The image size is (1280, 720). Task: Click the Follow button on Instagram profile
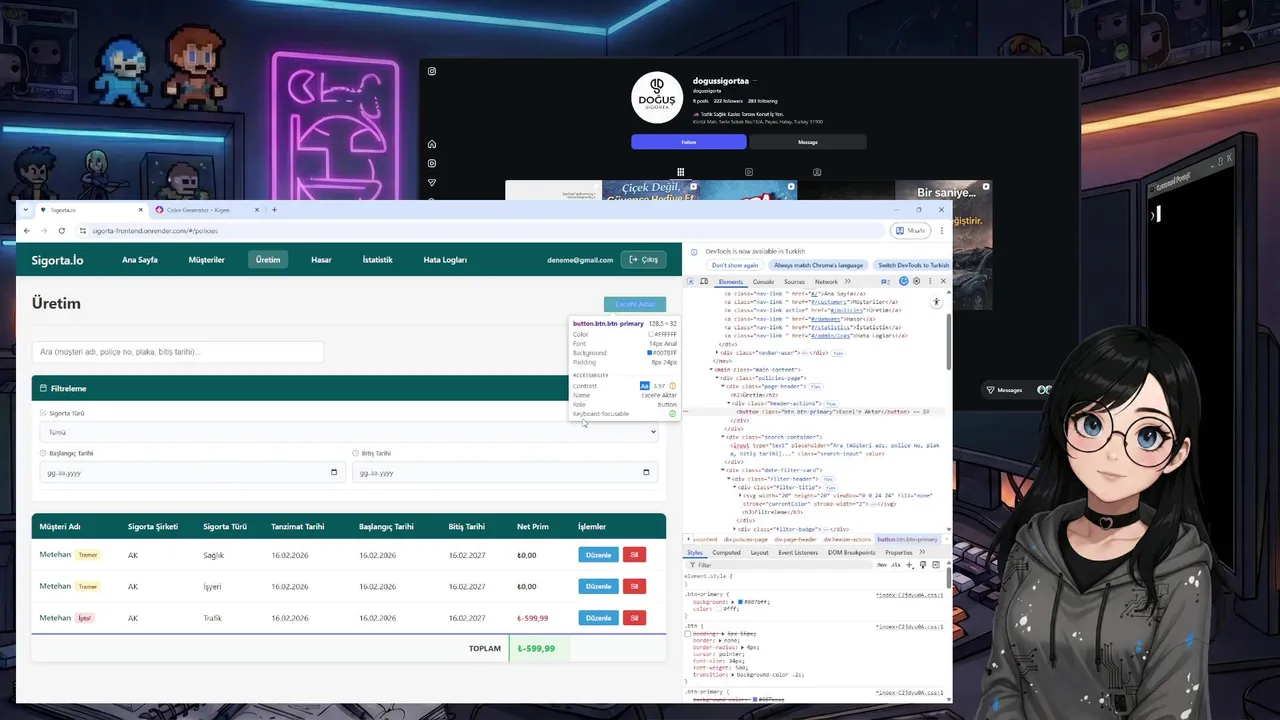(x=689, y=142)
